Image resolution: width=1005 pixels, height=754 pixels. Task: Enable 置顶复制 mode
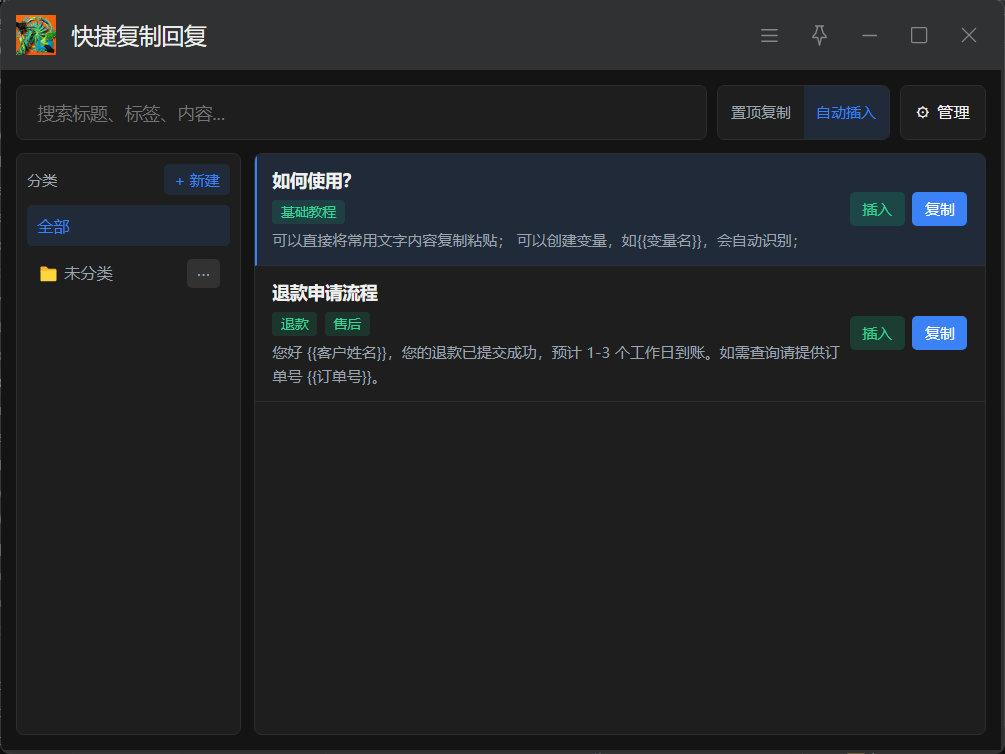click(x=760, y=113)
